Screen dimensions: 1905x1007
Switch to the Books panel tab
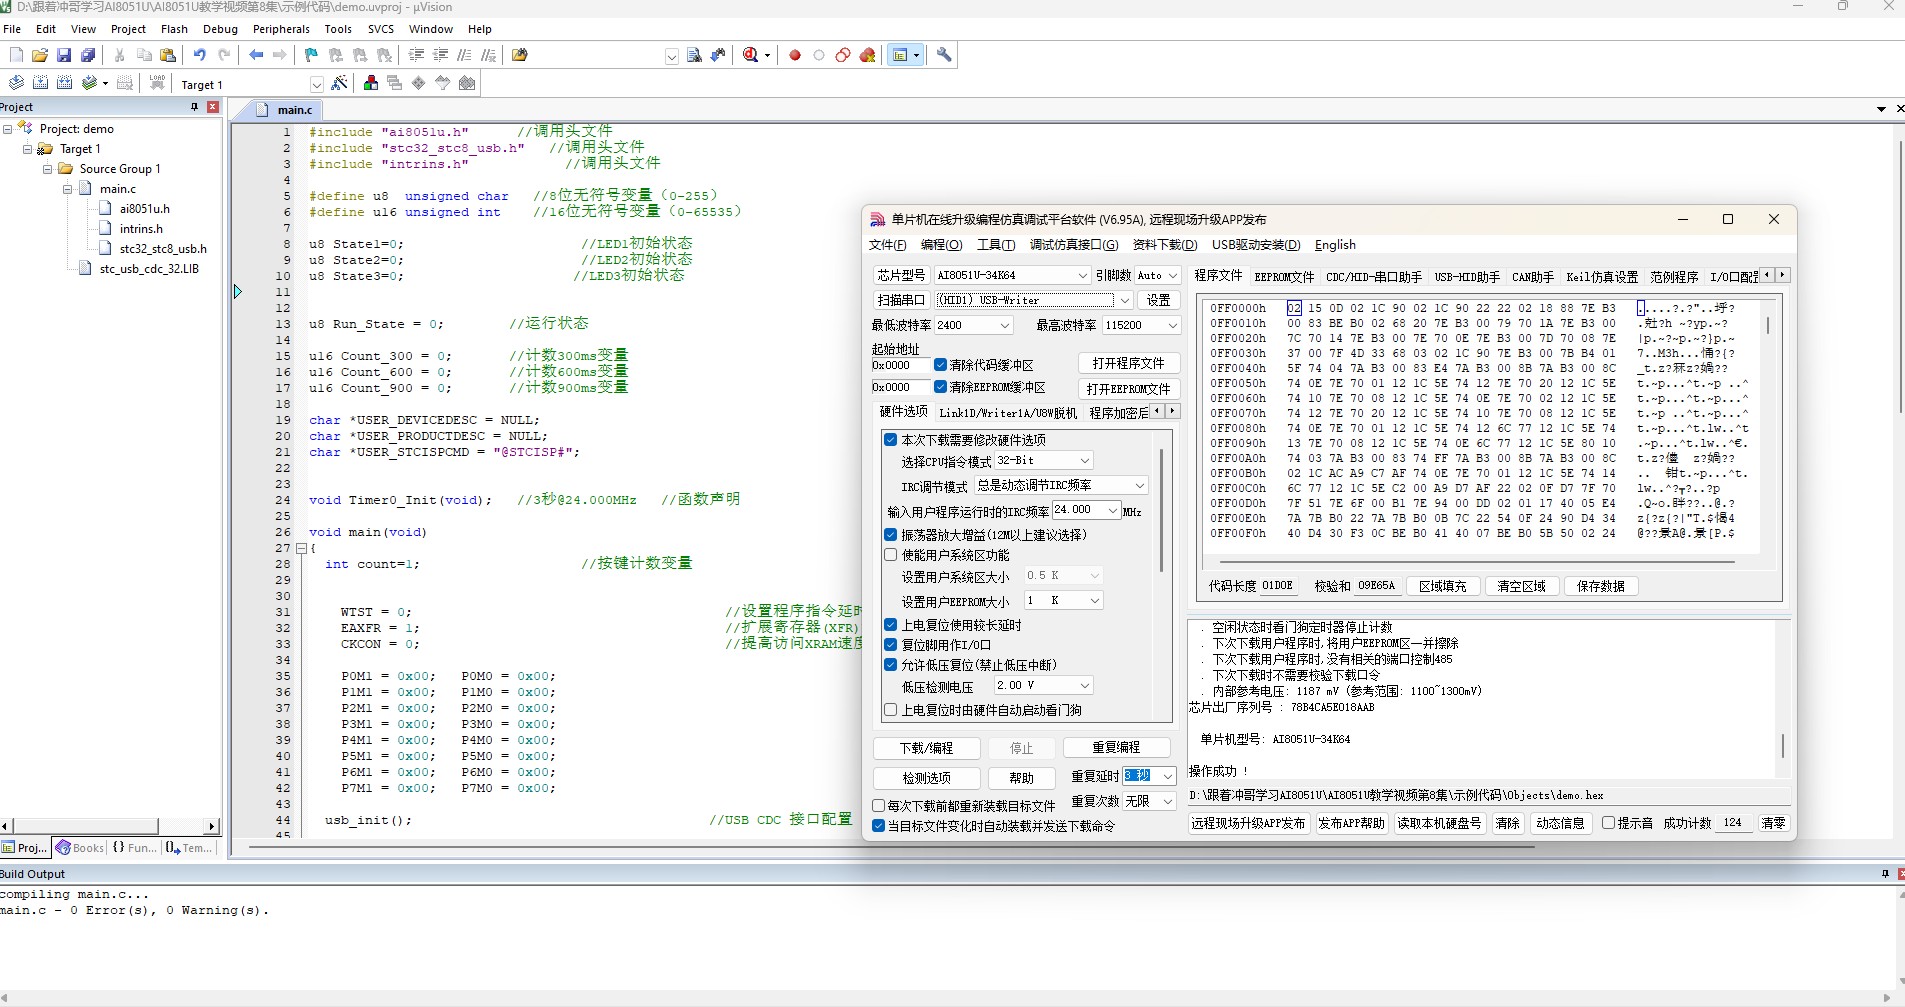click(80, 848)
